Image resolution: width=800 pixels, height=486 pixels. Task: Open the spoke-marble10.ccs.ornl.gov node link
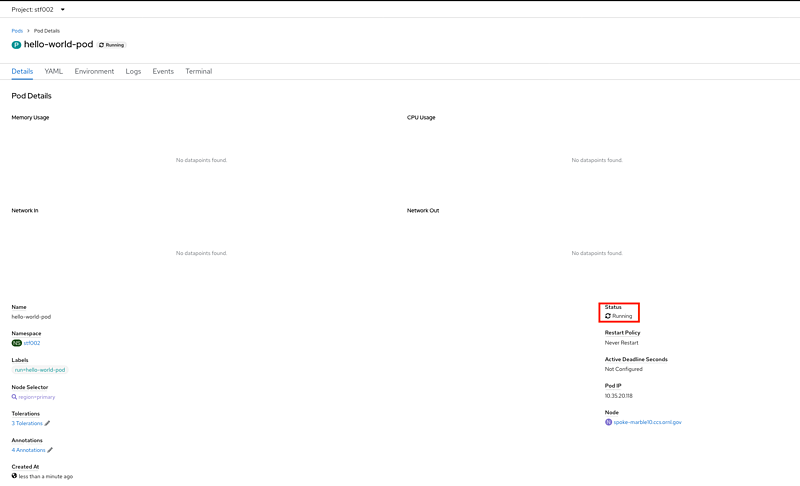(649, 422)
